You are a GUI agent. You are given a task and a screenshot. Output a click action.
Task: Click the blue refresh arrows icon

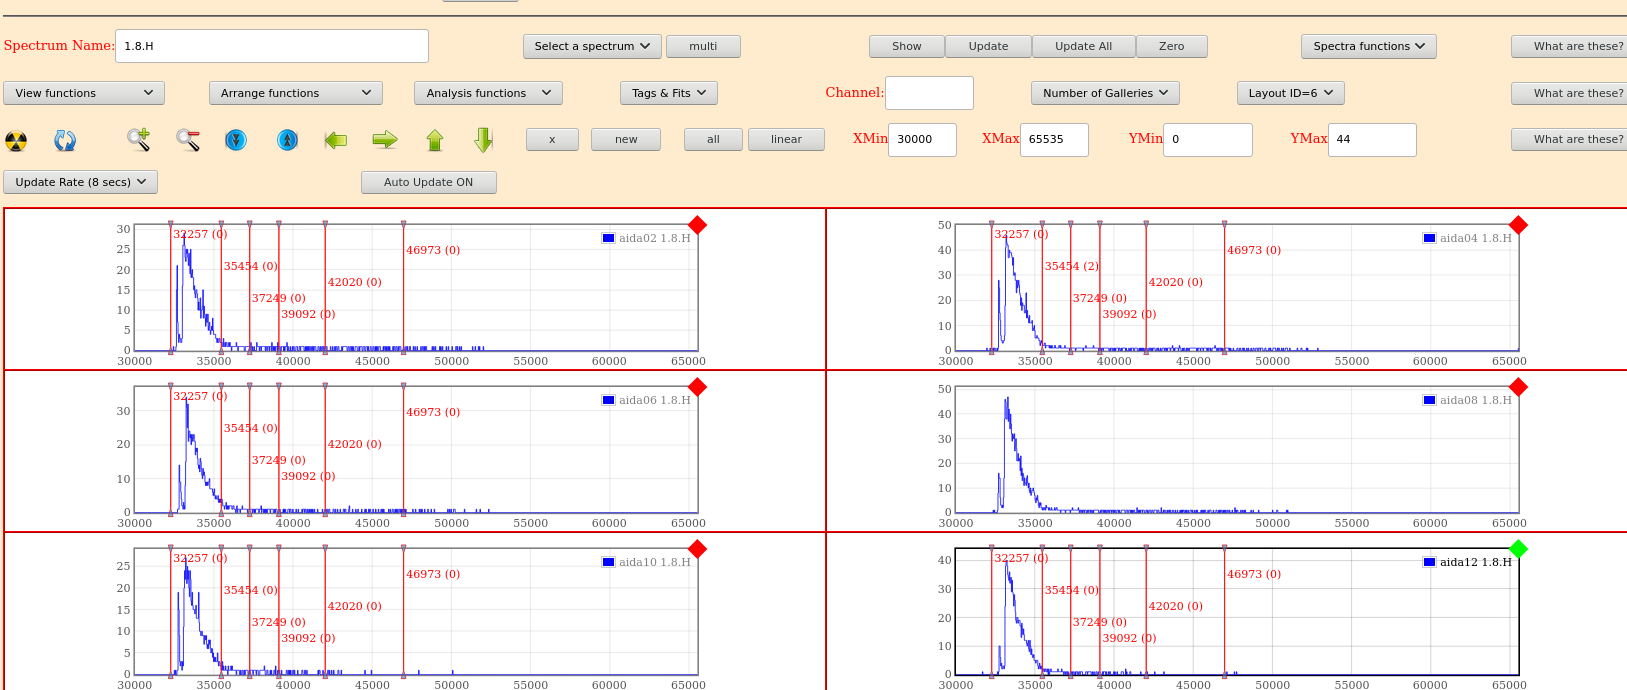pyautogui.click(x=65, y=141)
